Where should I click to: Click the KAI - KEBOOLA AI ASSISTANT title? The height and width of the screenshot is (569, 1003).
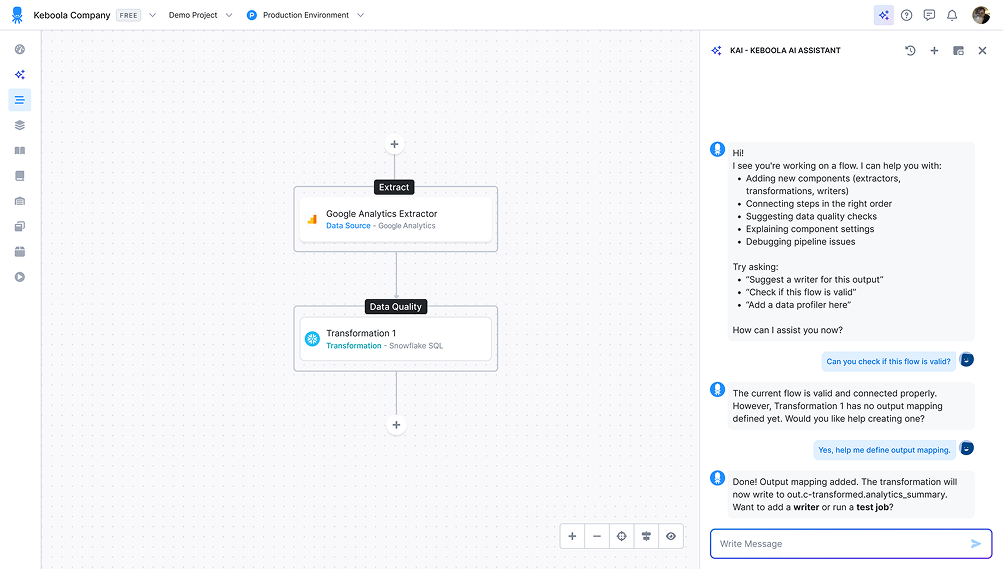785,51
